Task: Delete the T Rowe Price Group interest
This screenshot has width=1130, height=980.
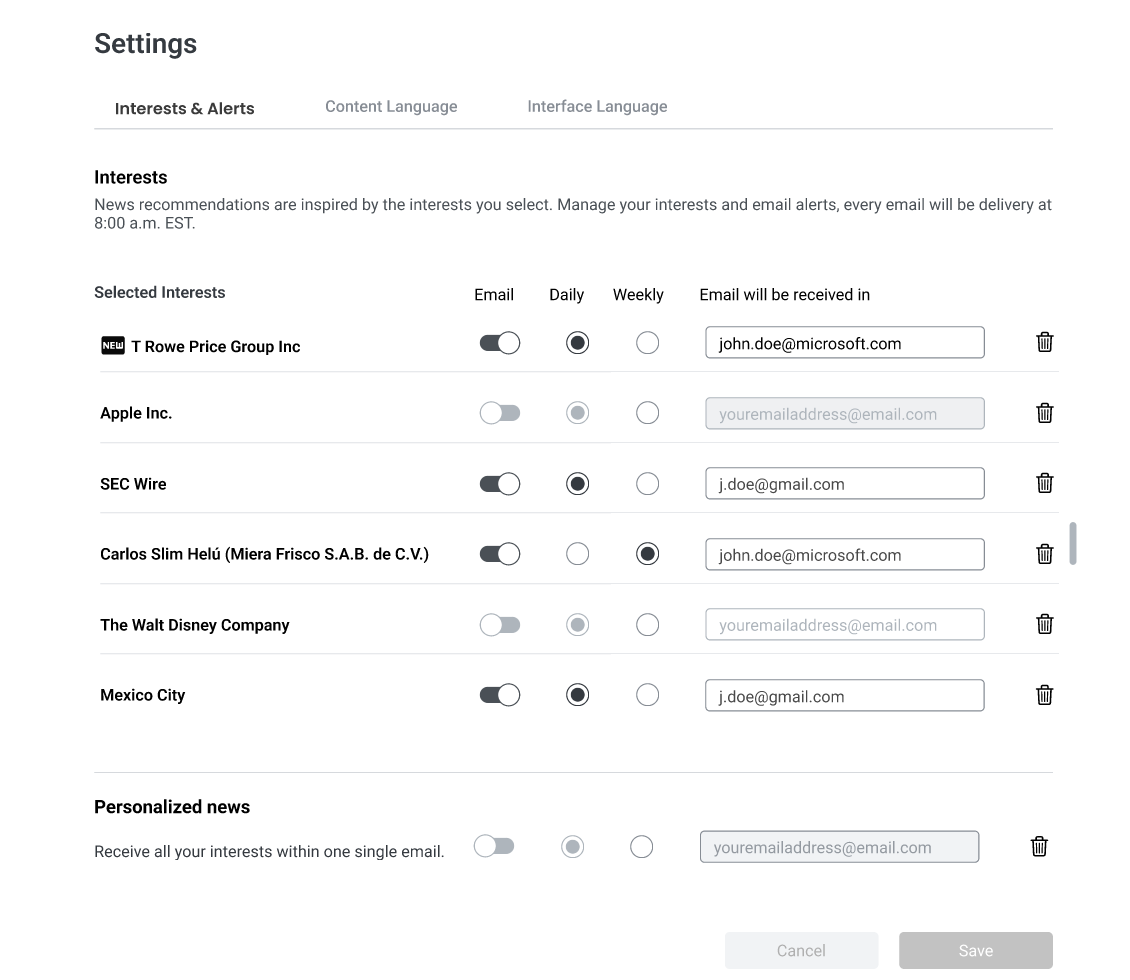Action: [1044, 342]
